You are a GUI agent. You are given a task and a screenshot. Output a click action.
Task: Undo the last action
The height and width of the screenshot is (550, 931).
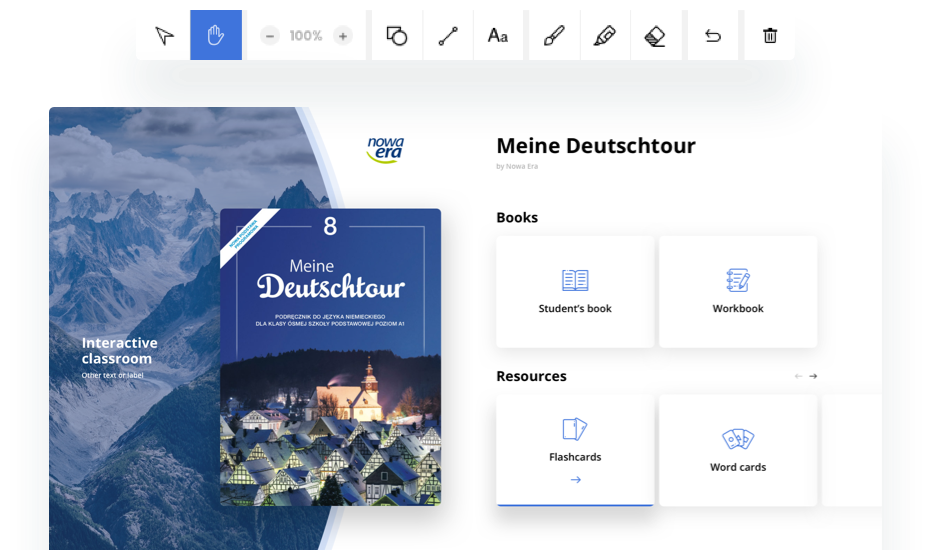(x=713, y=36)
